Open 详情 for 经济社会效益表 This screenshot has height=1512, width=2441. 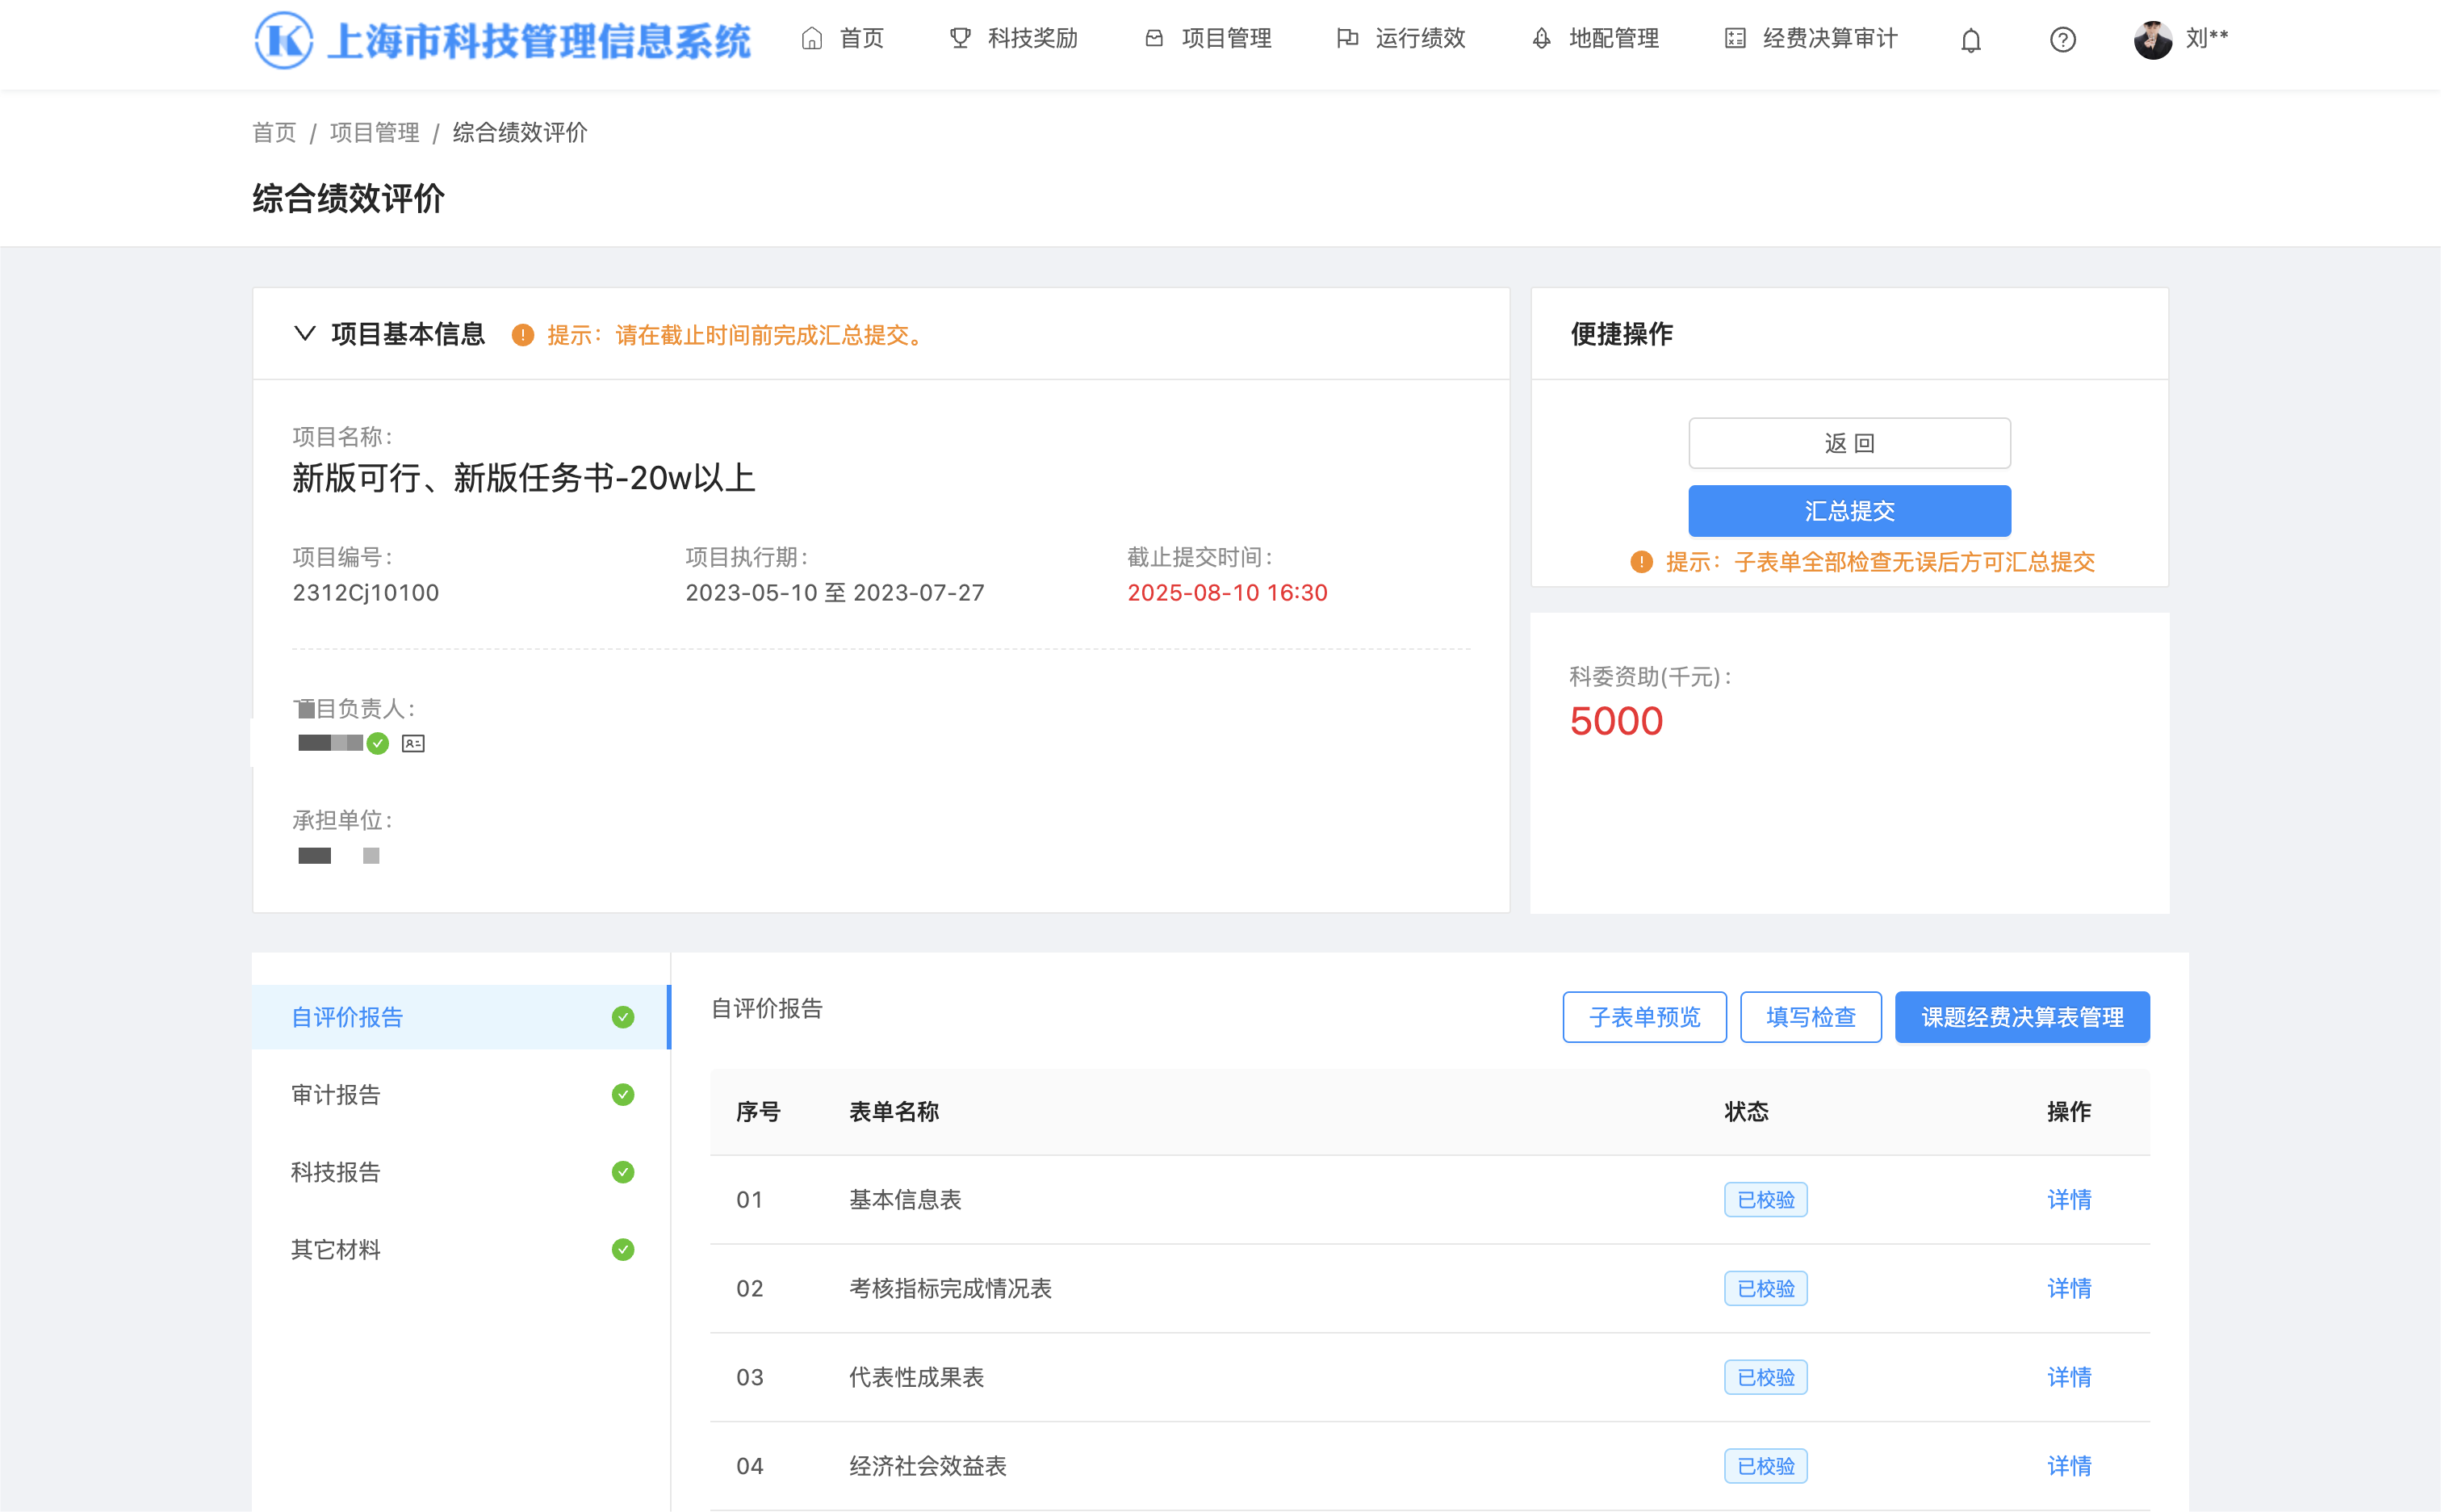pyautogui.click(x=2069, y=1467)
